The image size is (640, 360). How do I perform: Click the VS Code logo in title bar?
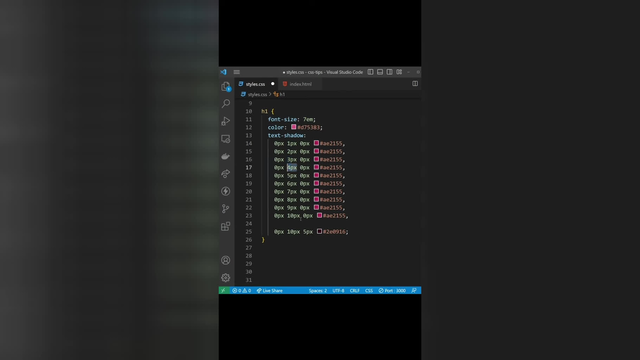[224, 72]
